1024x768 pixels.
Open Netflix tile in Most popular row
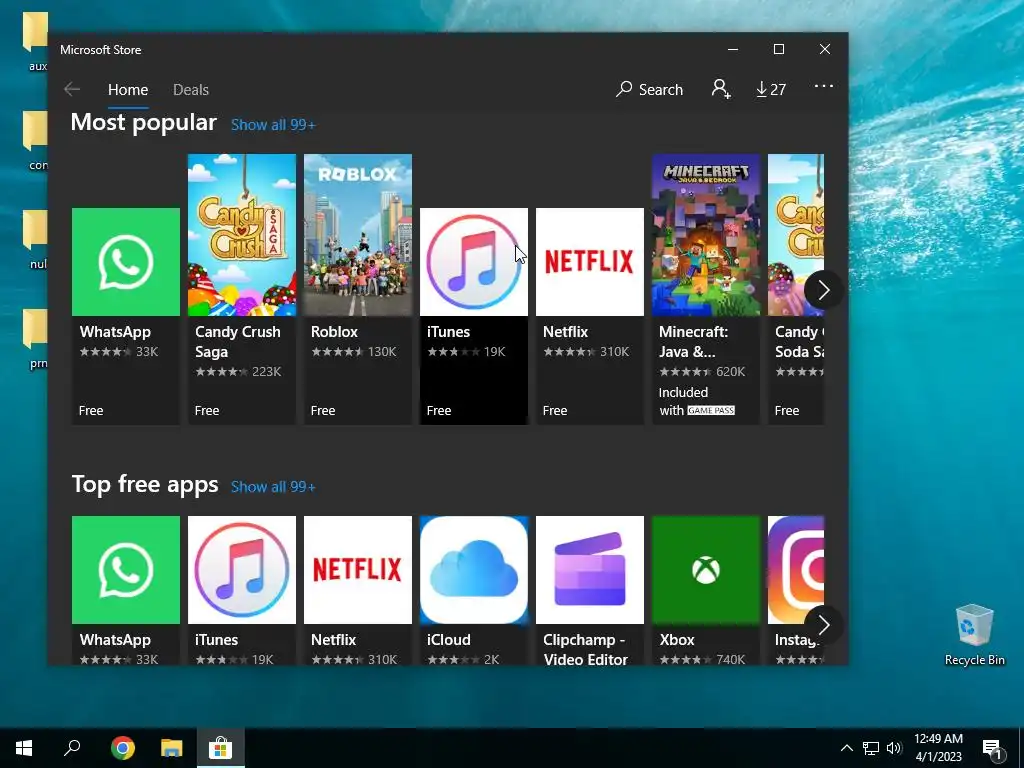click(590, 316)
